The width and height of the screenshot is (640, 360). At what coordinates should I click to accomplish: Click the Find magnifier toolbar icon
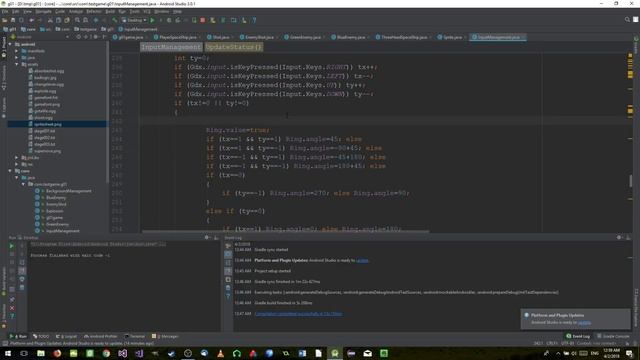click(x=77, y=20)
